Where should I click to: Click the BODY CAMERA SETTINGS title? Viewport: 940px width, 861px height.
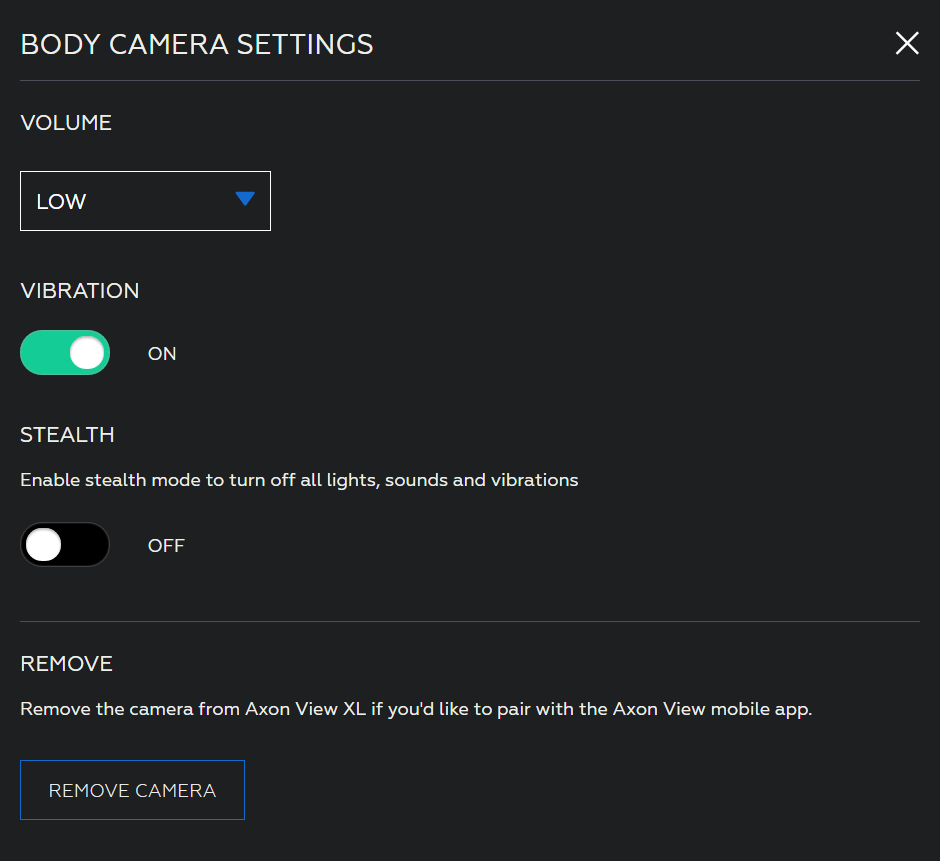click(x=196, y=44)
